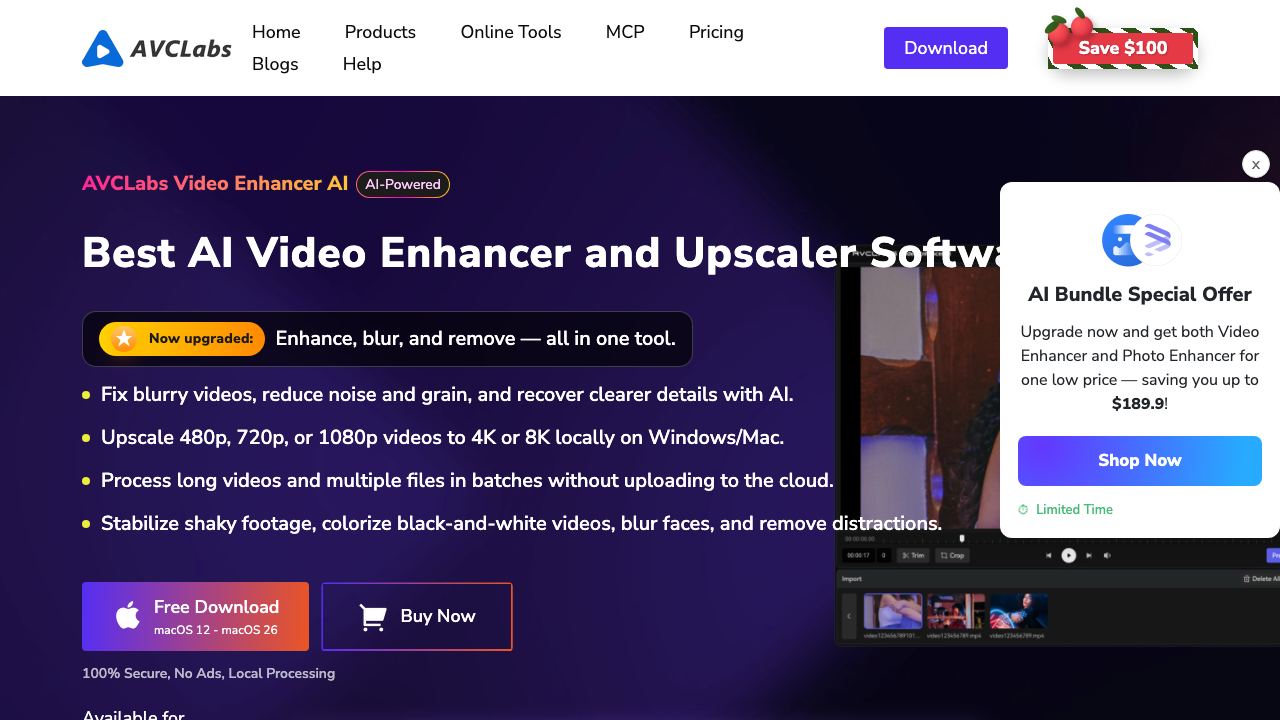Close the AI Bundle offer popup
The width and height of the screenshot is (1280, 720).
(1256, 164)
